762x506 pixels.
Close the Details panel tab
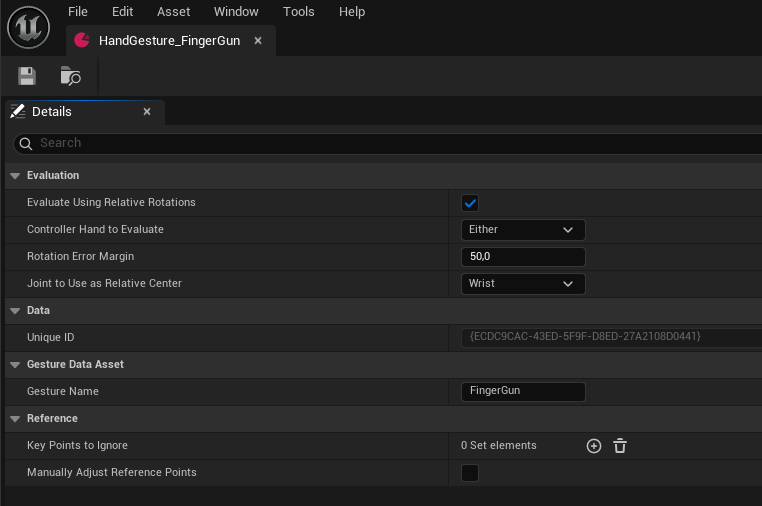[147, 112]
